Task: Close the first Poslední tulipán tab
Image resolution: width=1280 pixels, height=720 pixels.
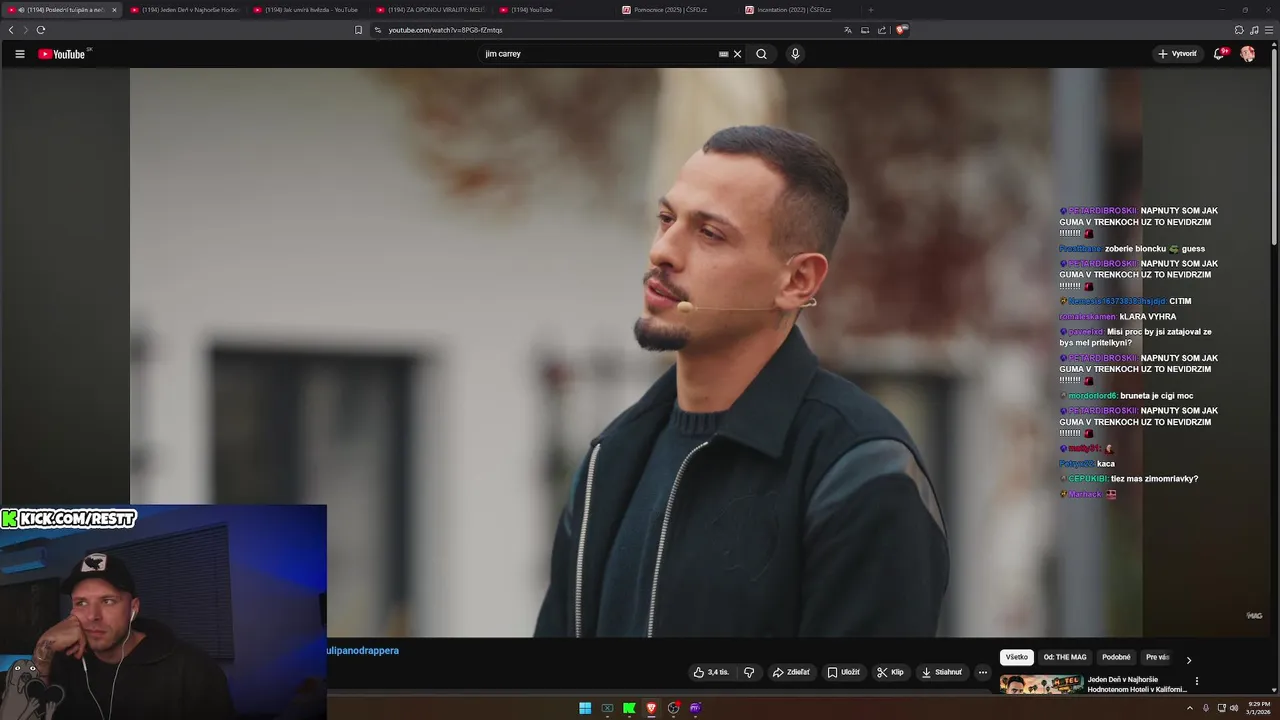Action: (114, 10)
